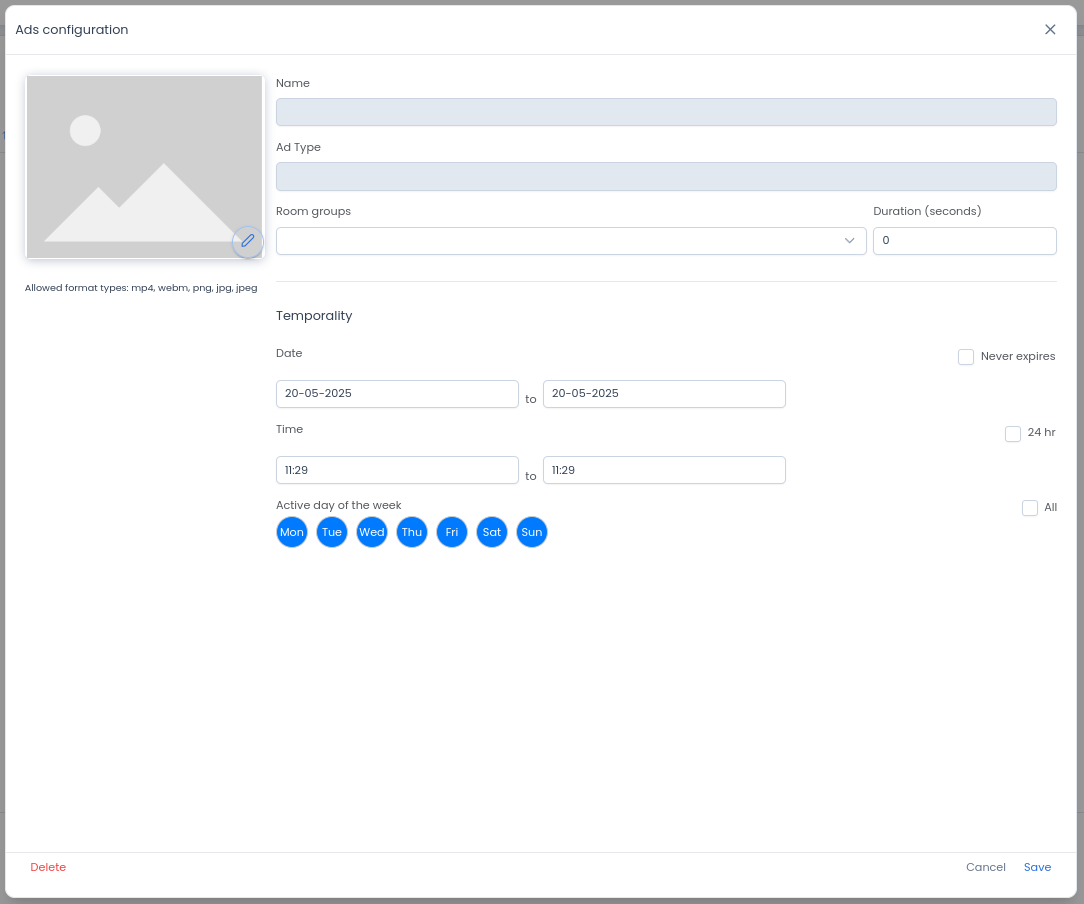The image size is (1084, 904).
Task: Enable the Never expires checkbox
Action: tap(966, 357)
